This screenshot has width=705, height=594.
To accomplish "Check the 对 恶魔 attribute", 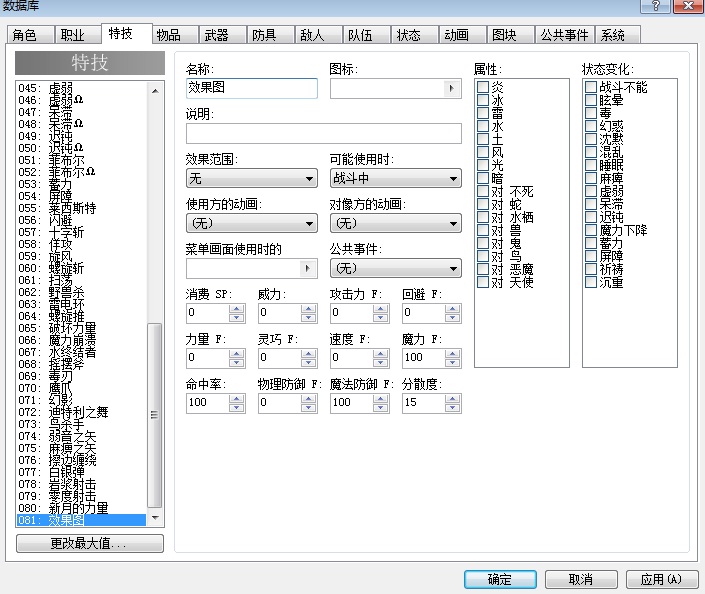I will pos(483,269).
